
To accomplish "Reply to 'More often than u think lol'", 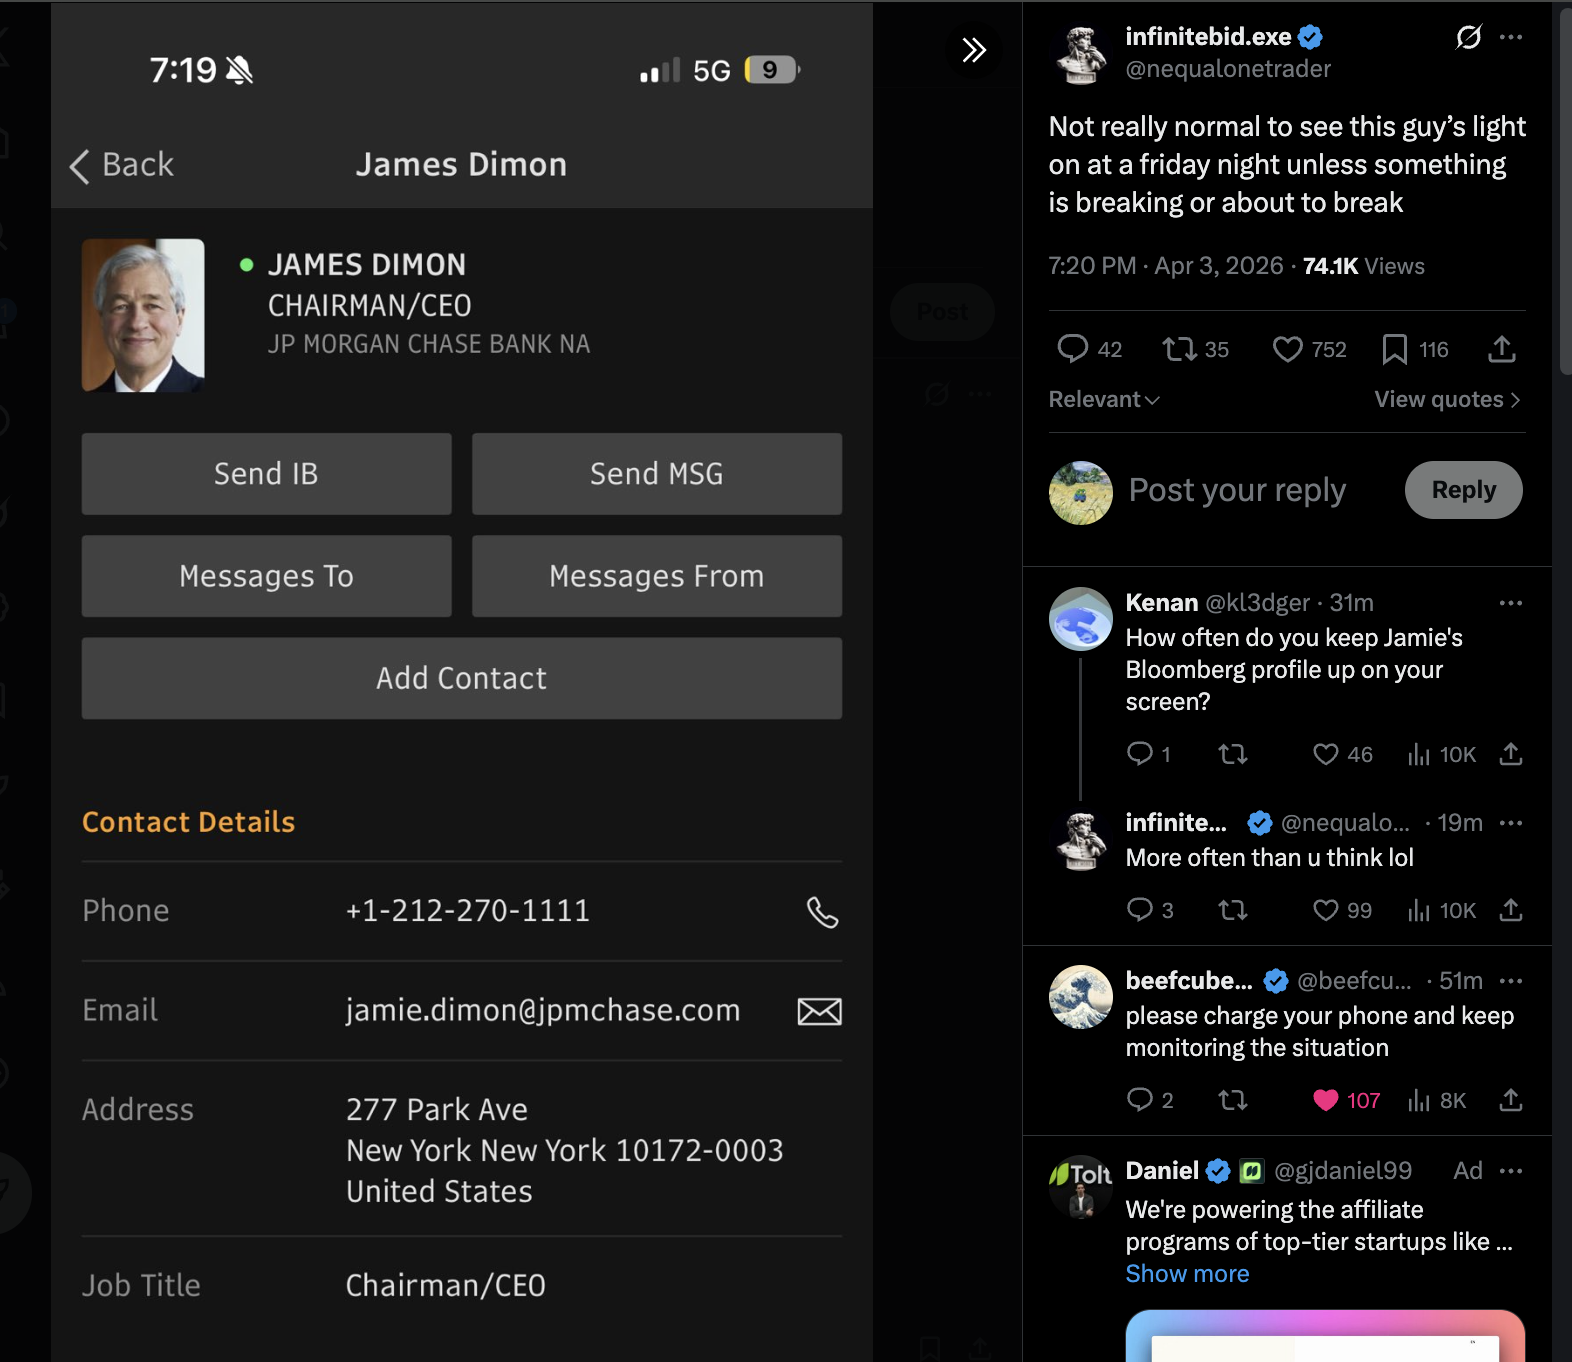I will [x=1139, y=910].
